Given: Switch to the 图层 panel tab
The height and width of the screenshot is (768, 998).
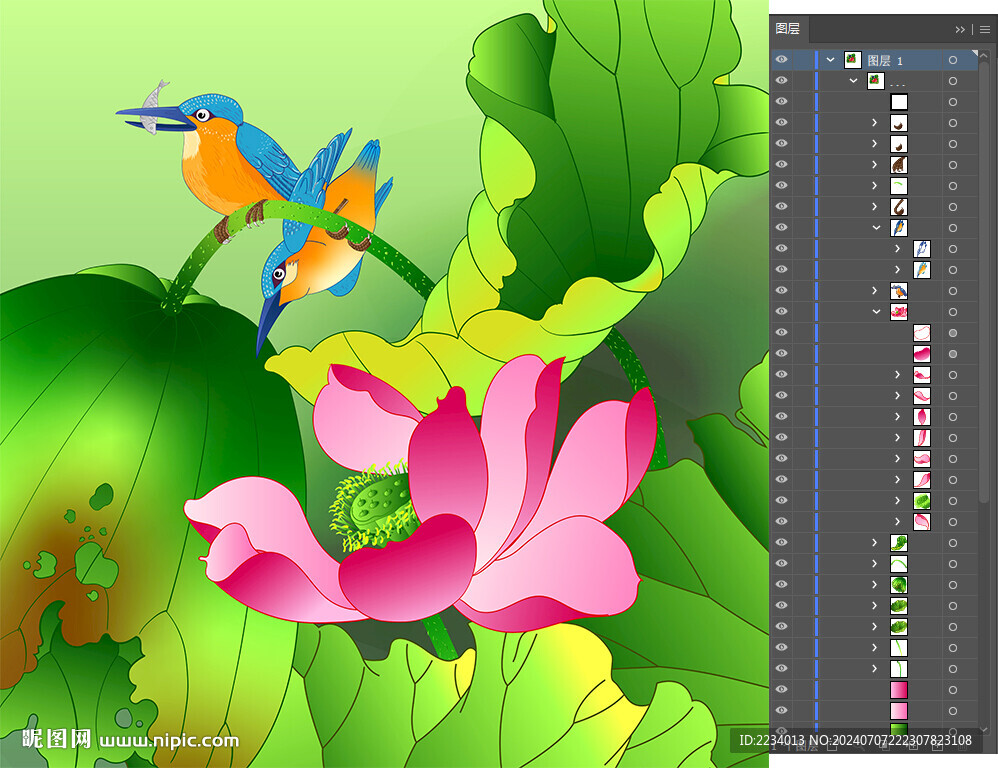Looking at the screenshot, I should pos(787,29).
